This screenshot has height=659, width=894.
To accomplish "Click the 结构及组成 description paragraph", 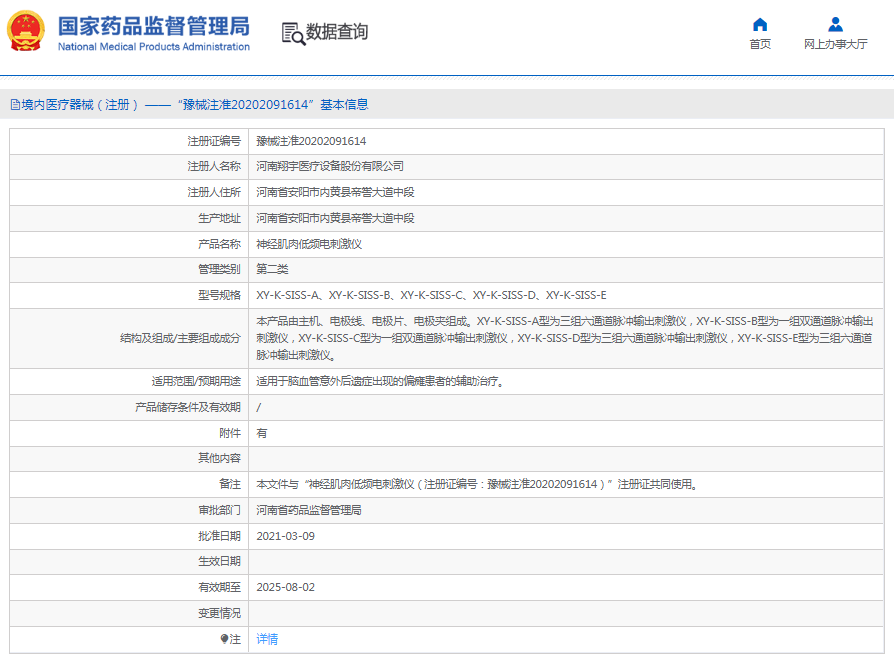I will click(x=564, y=338).
